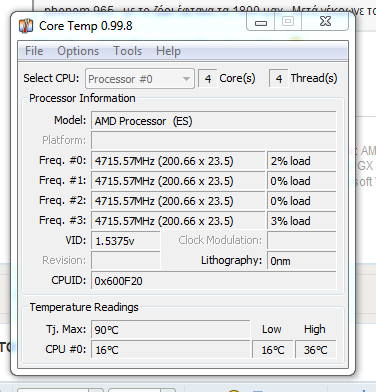Open the Tools menu

[127, 51]
